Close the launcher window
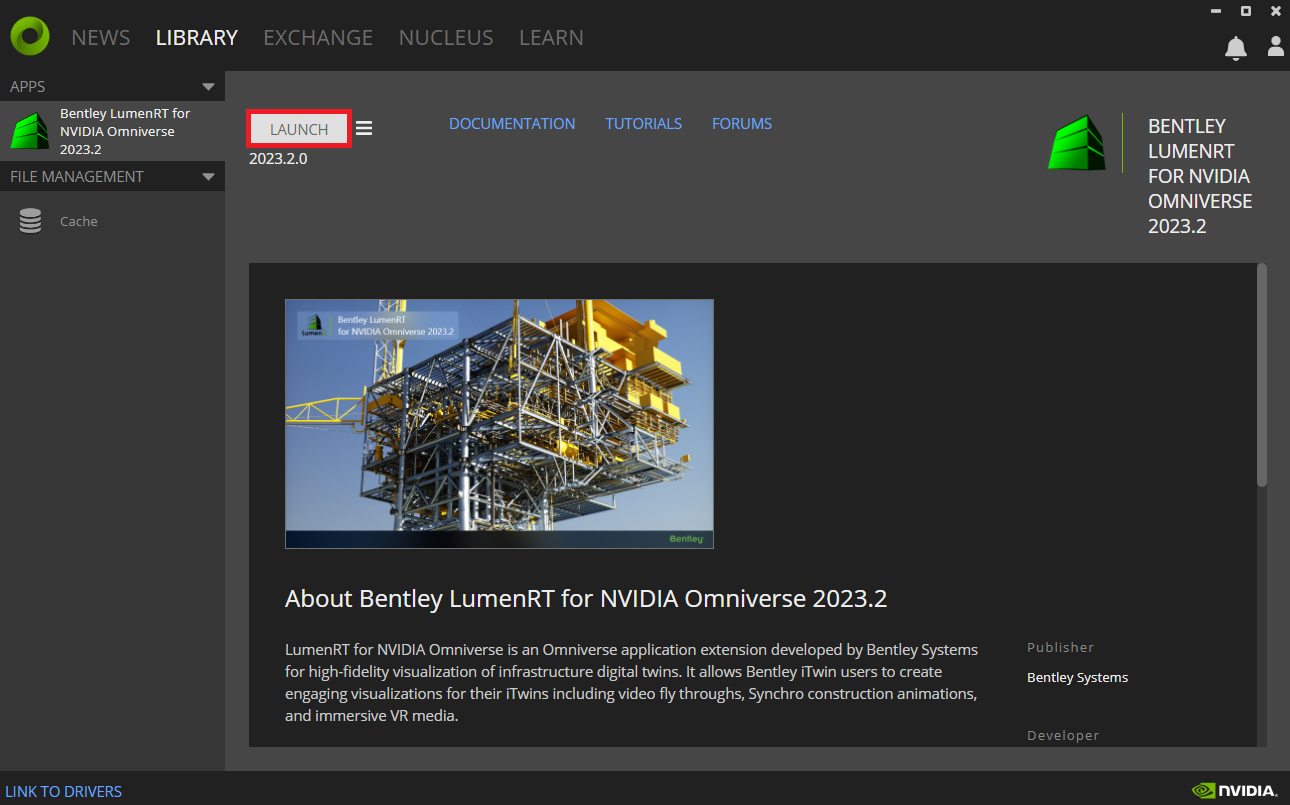The width and height of the screenshot is (1290, 805). pyautogui.click(x=1276, y=11)
